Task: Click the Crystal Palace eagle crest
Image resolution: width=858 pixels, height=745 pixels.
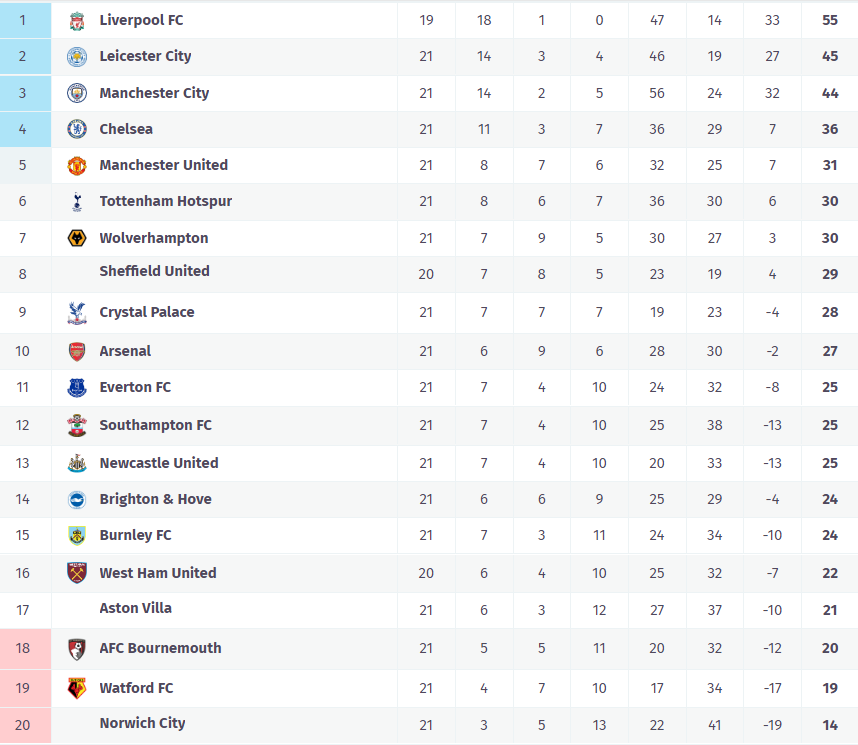Action: [x=77, y=312]
